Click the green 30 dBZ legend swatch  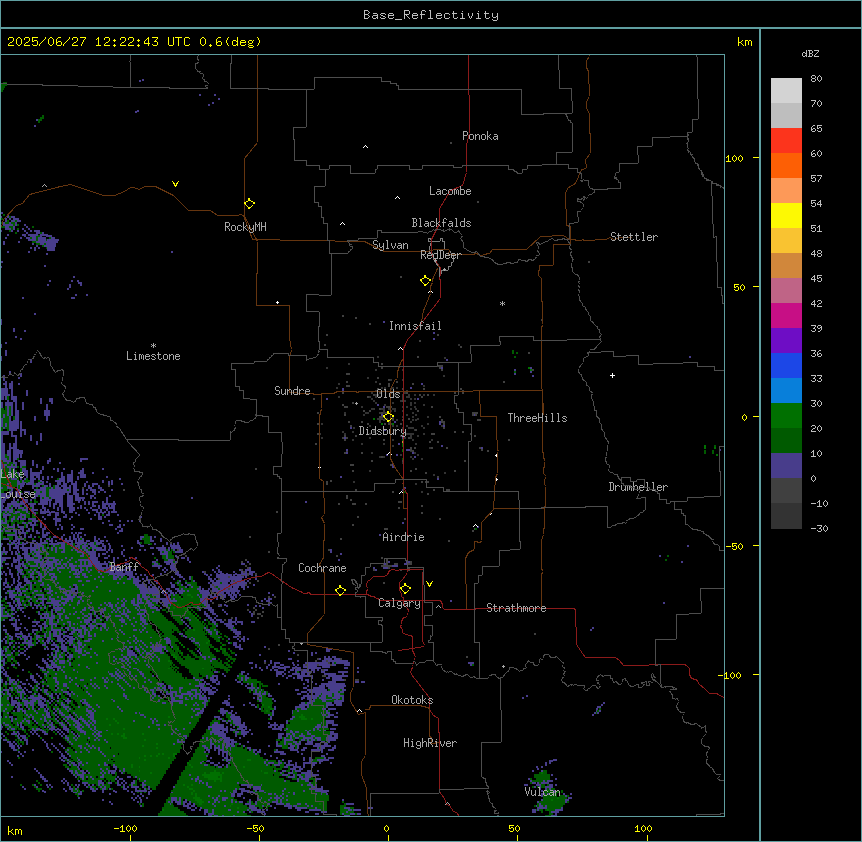pos(786,416)
